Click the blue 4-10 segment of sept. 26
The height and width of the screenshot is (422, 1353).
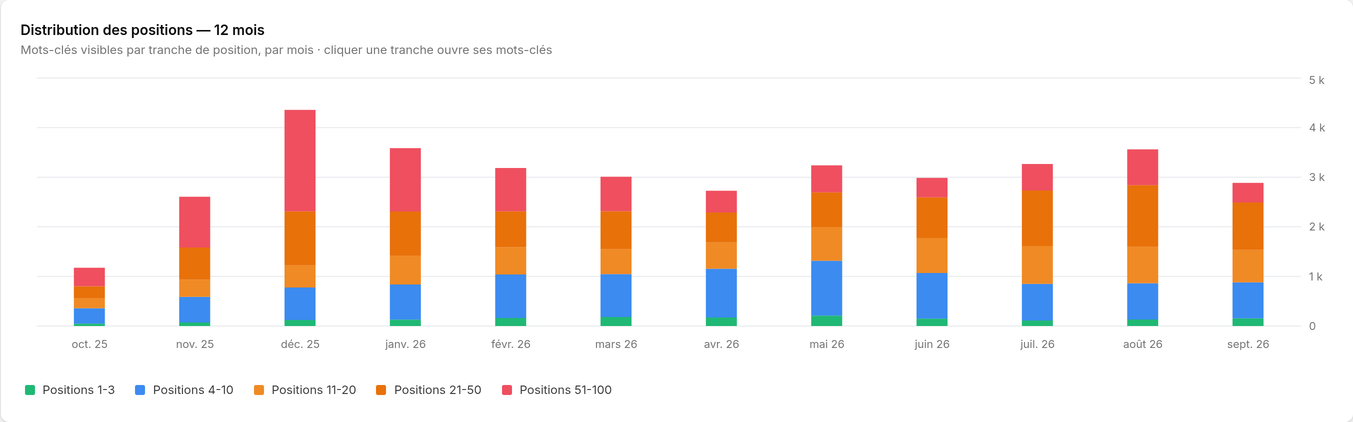[1248, 300]
